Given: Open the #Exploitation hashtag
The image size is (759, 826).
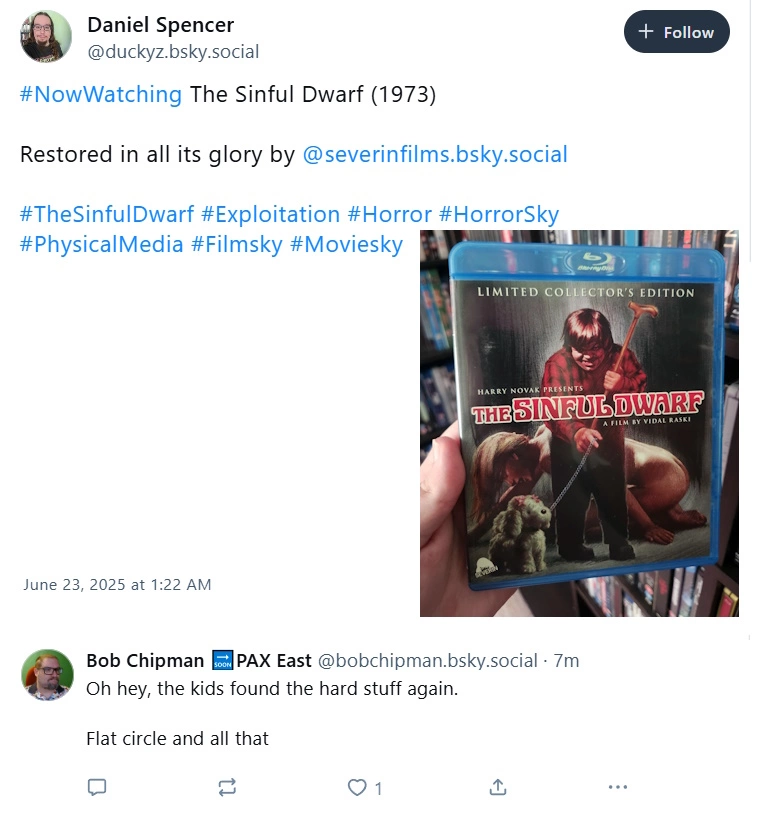Looking at the screenshot, I should [x=270, y=214].
